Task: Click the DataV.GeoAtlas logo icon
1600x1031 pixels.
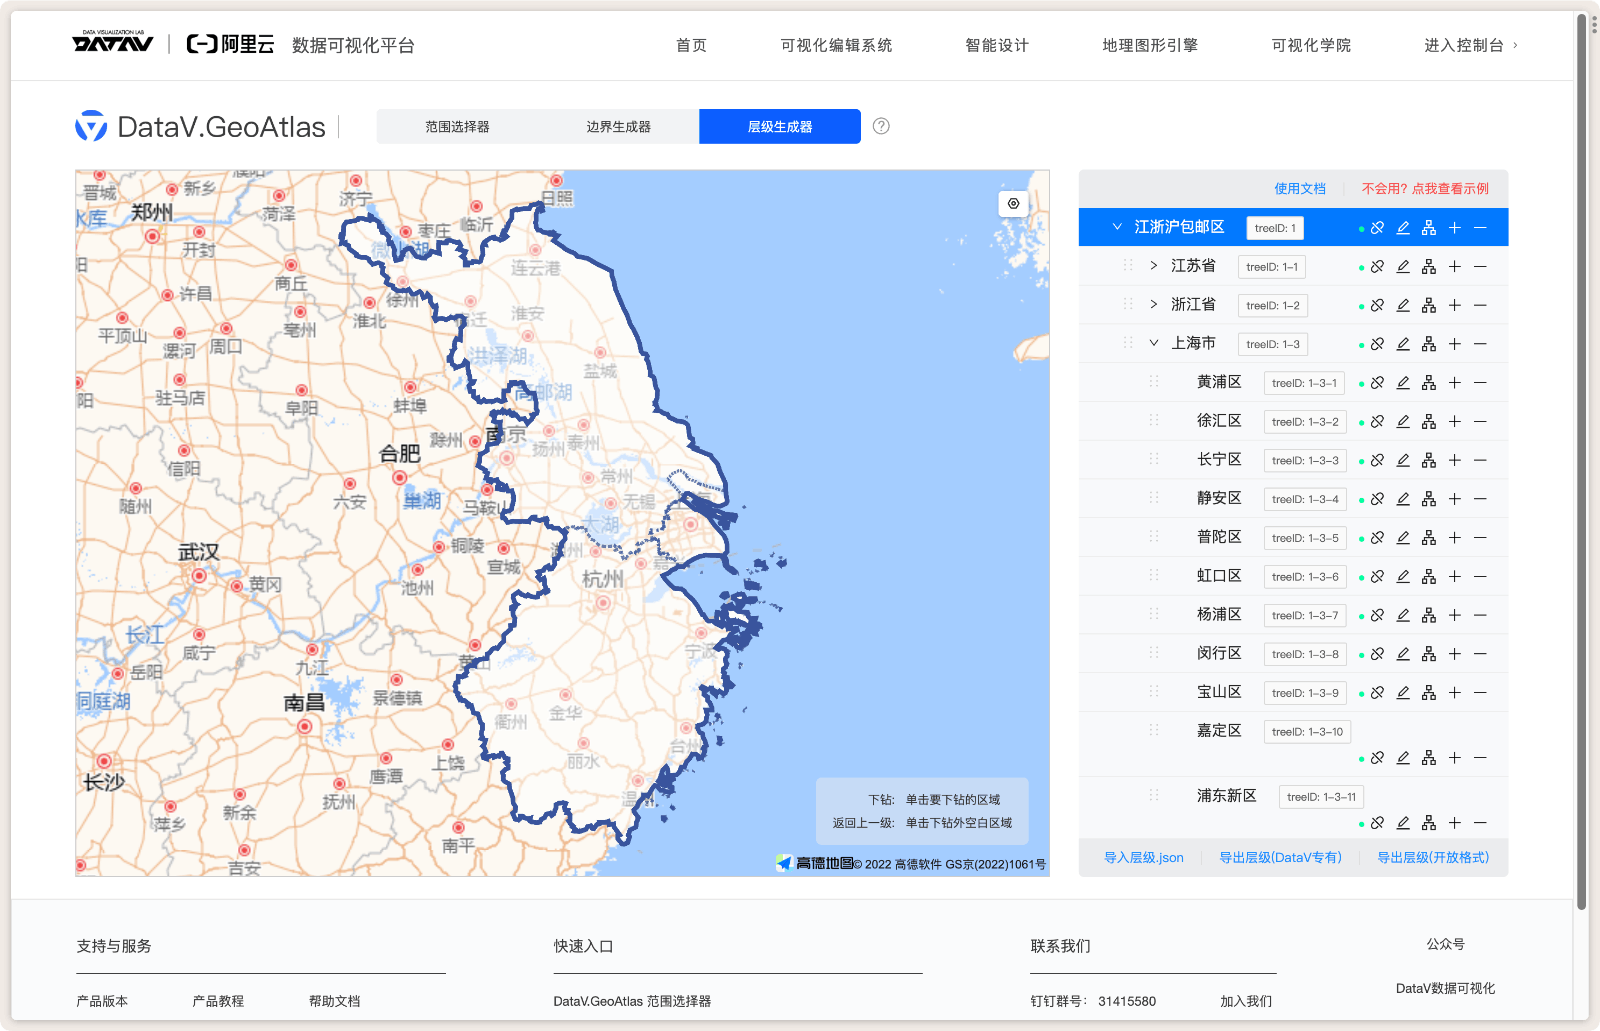Action: (x=91, y=126)
